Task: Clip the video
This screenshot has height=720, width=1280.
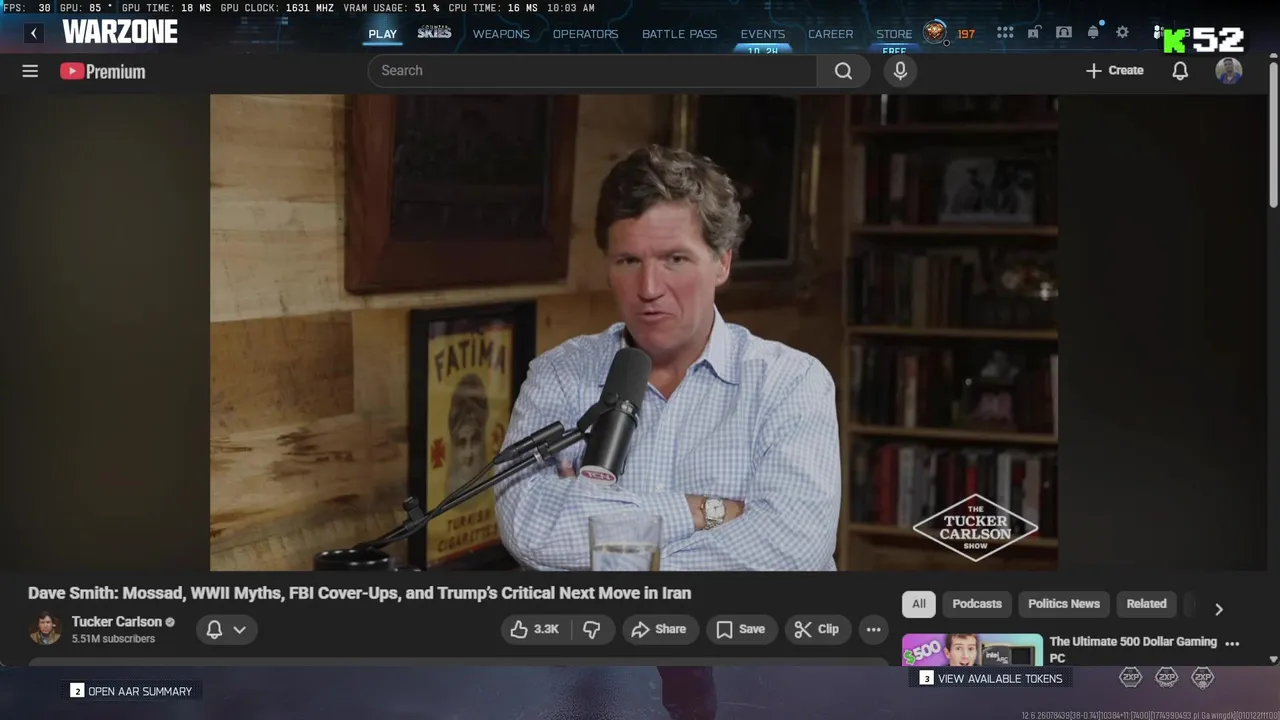Action: (817, 629)
